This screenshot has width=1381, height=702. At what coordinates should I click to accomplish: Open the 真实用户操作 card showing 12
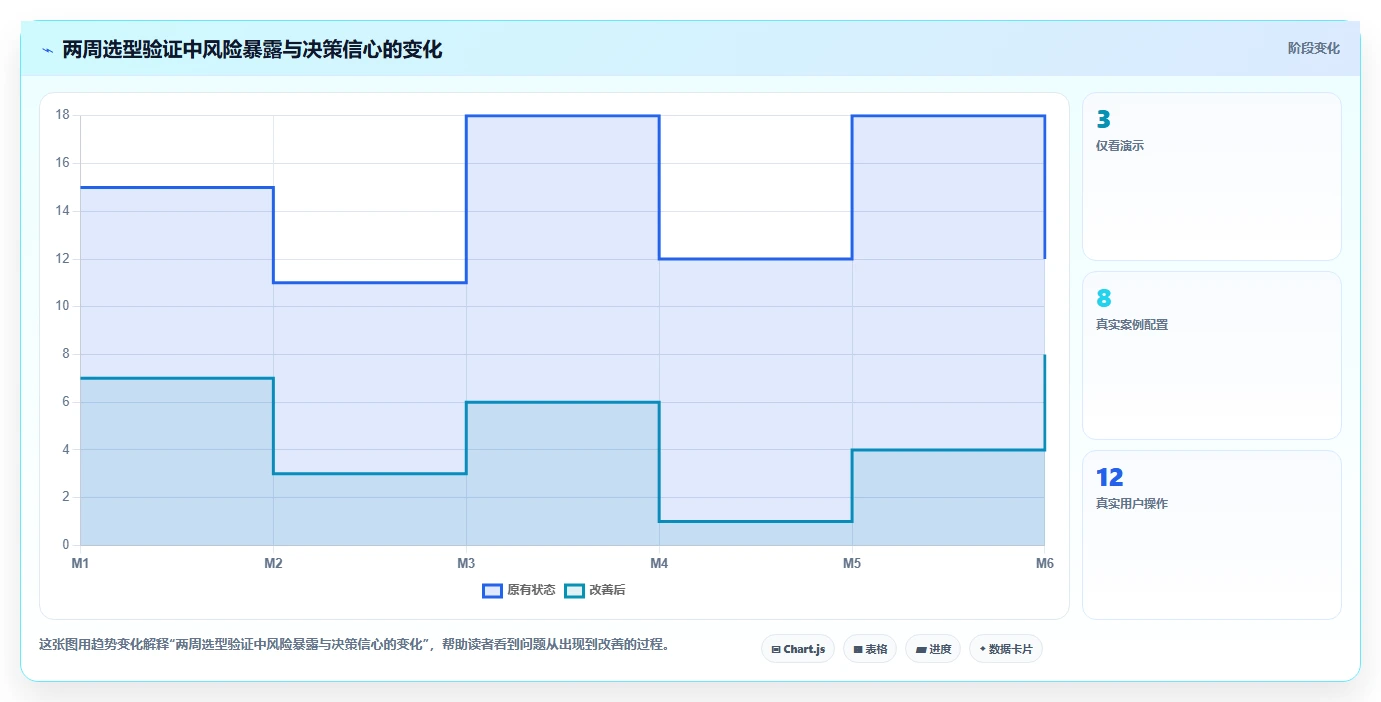point(1211,534)
